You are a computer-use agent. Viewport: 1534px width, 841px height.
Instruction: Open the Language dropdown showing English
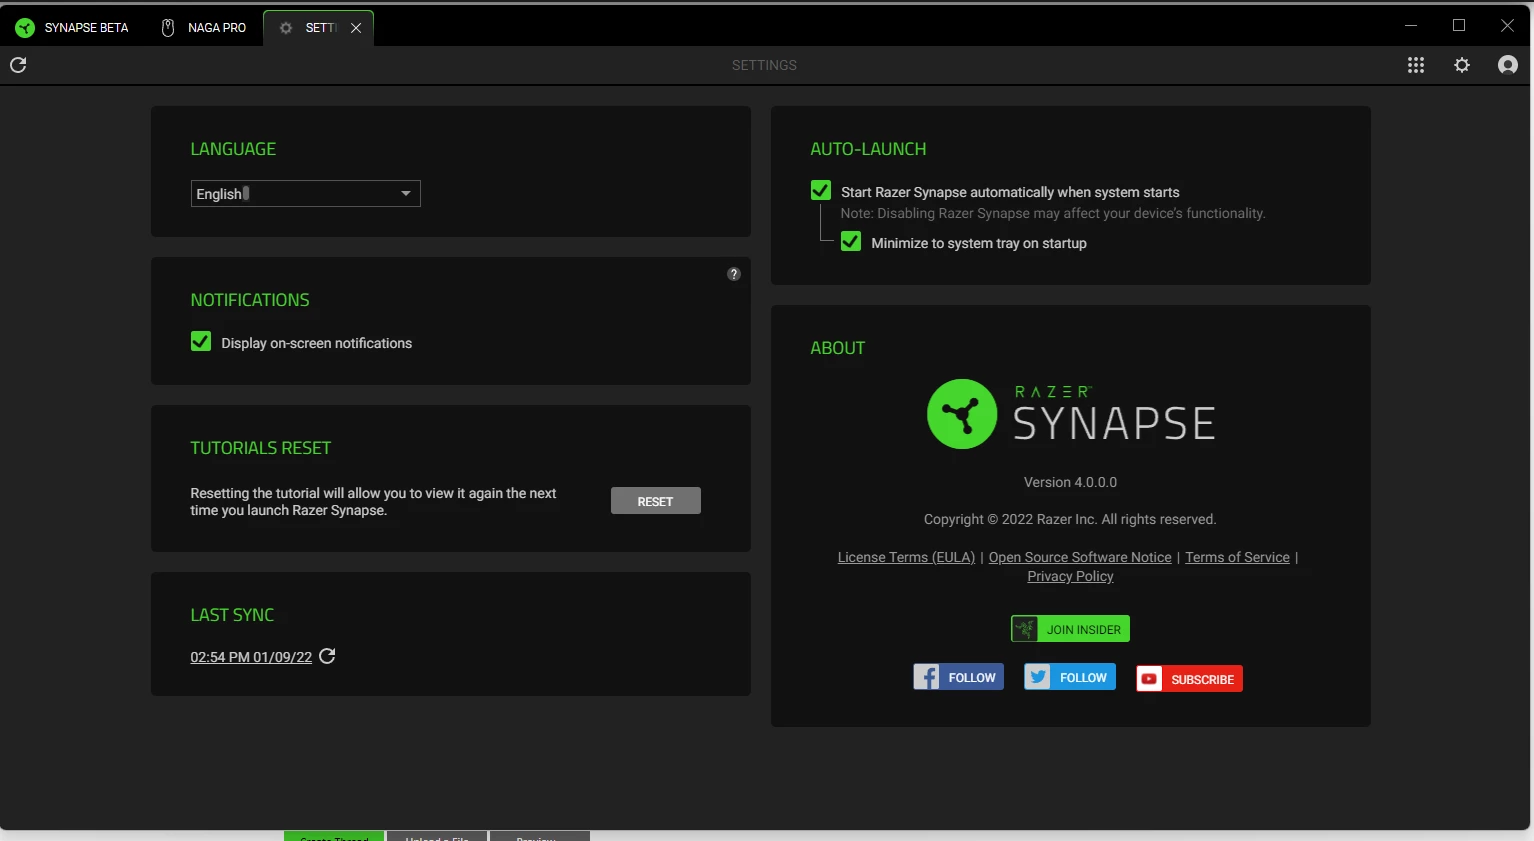click(x=306, y=194)
